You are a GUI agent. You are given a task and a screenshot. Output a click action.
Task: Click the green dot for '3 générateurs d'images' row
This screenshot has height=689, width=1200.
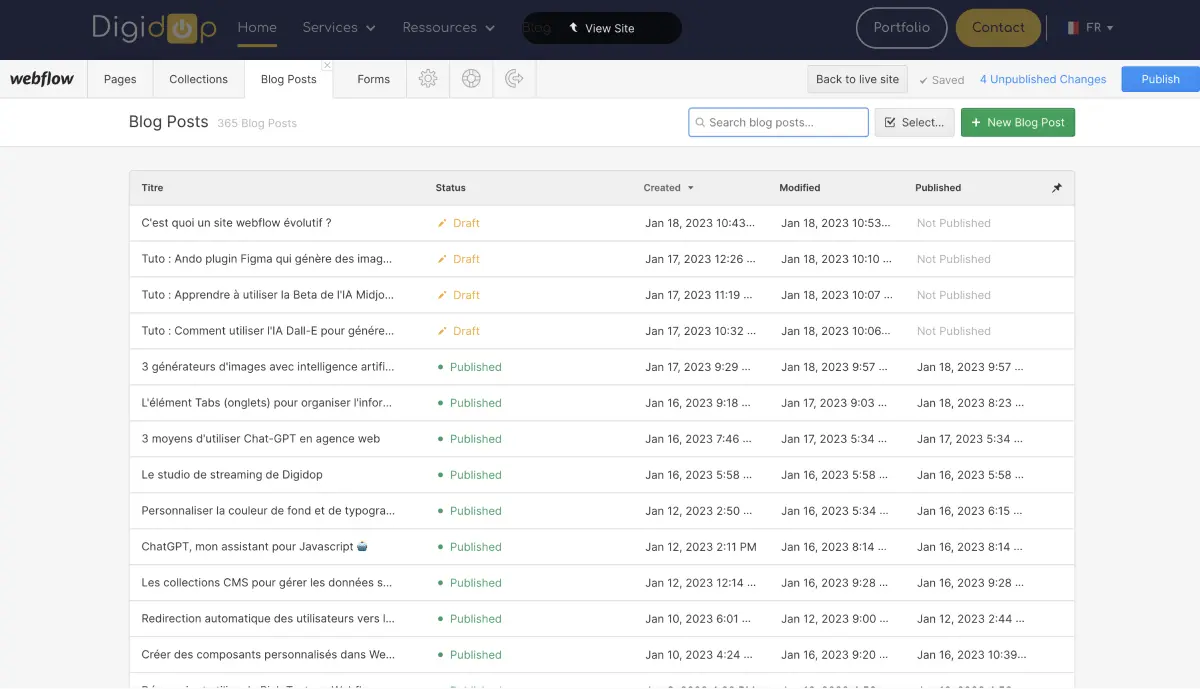click(x=440, y=367)
